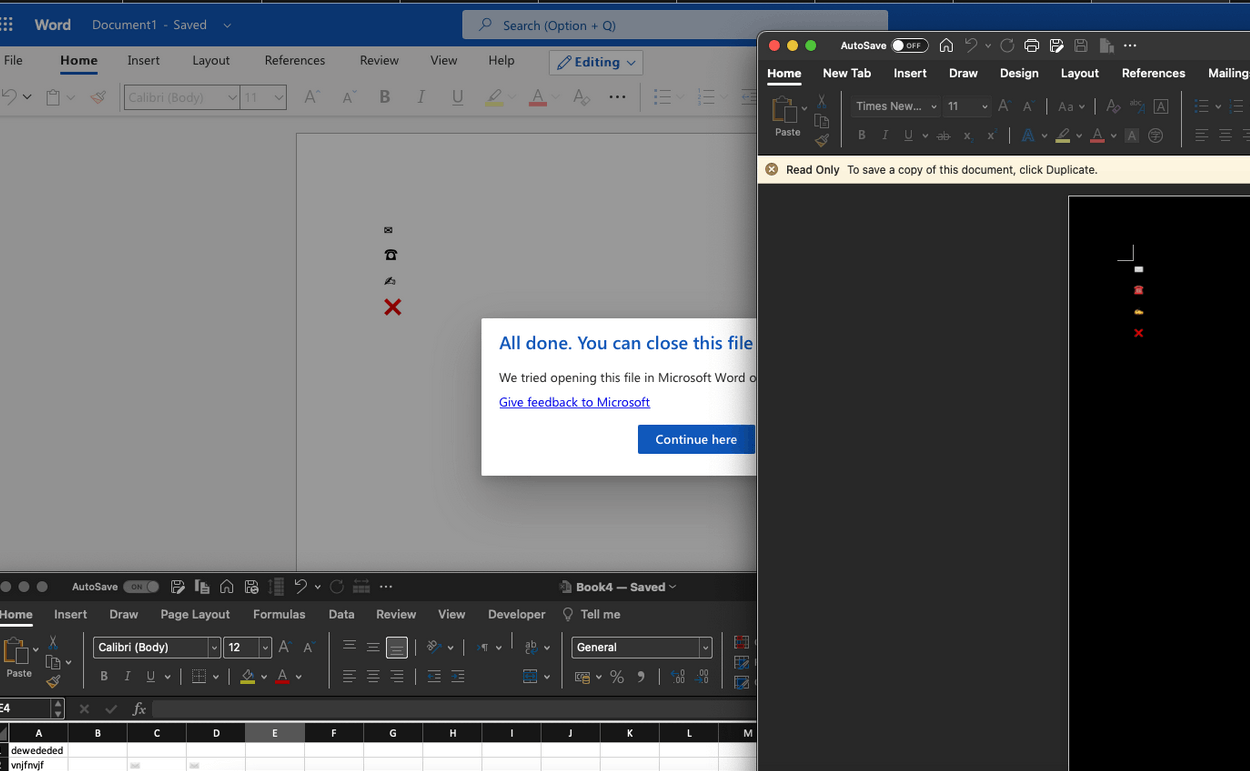
Task: Close the Read Only notification bar
Action: (x=771, y=169)
